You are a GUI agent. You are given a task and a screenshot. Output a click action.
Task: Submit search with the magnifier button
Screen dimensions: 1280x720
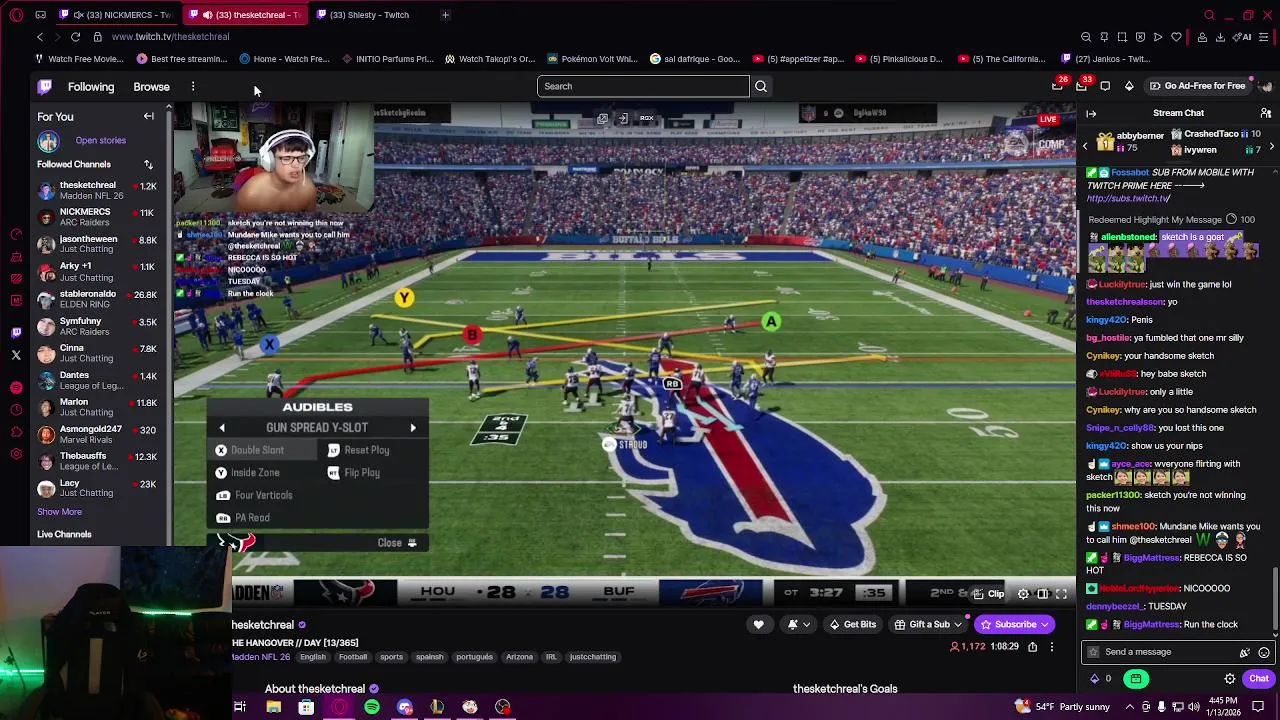(761, 86)
